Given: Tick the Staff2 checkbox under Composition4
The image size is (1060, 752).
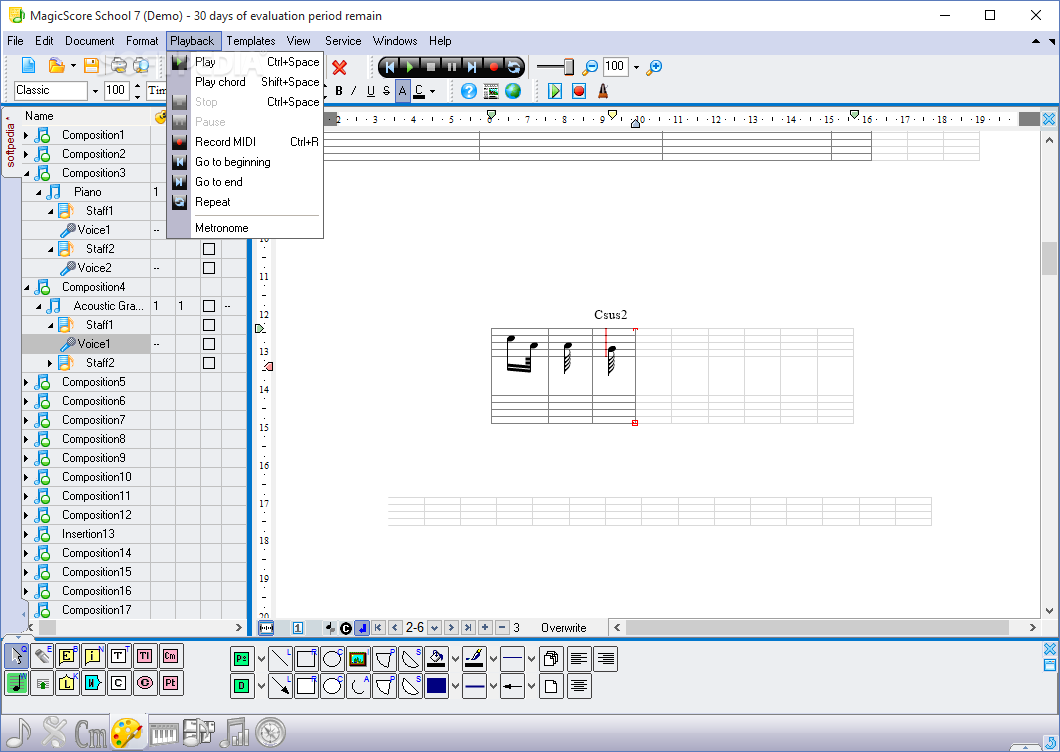Looking at the screenshot, I should pyautogui.click(x=209, y=362).
